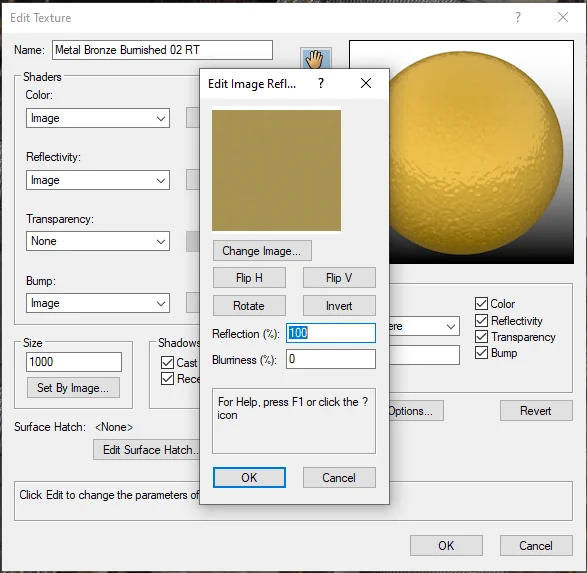This screenshot has width=587, height=573.
Task: Open the Reflectivity shader dropdown
Action: pos(98,180)
